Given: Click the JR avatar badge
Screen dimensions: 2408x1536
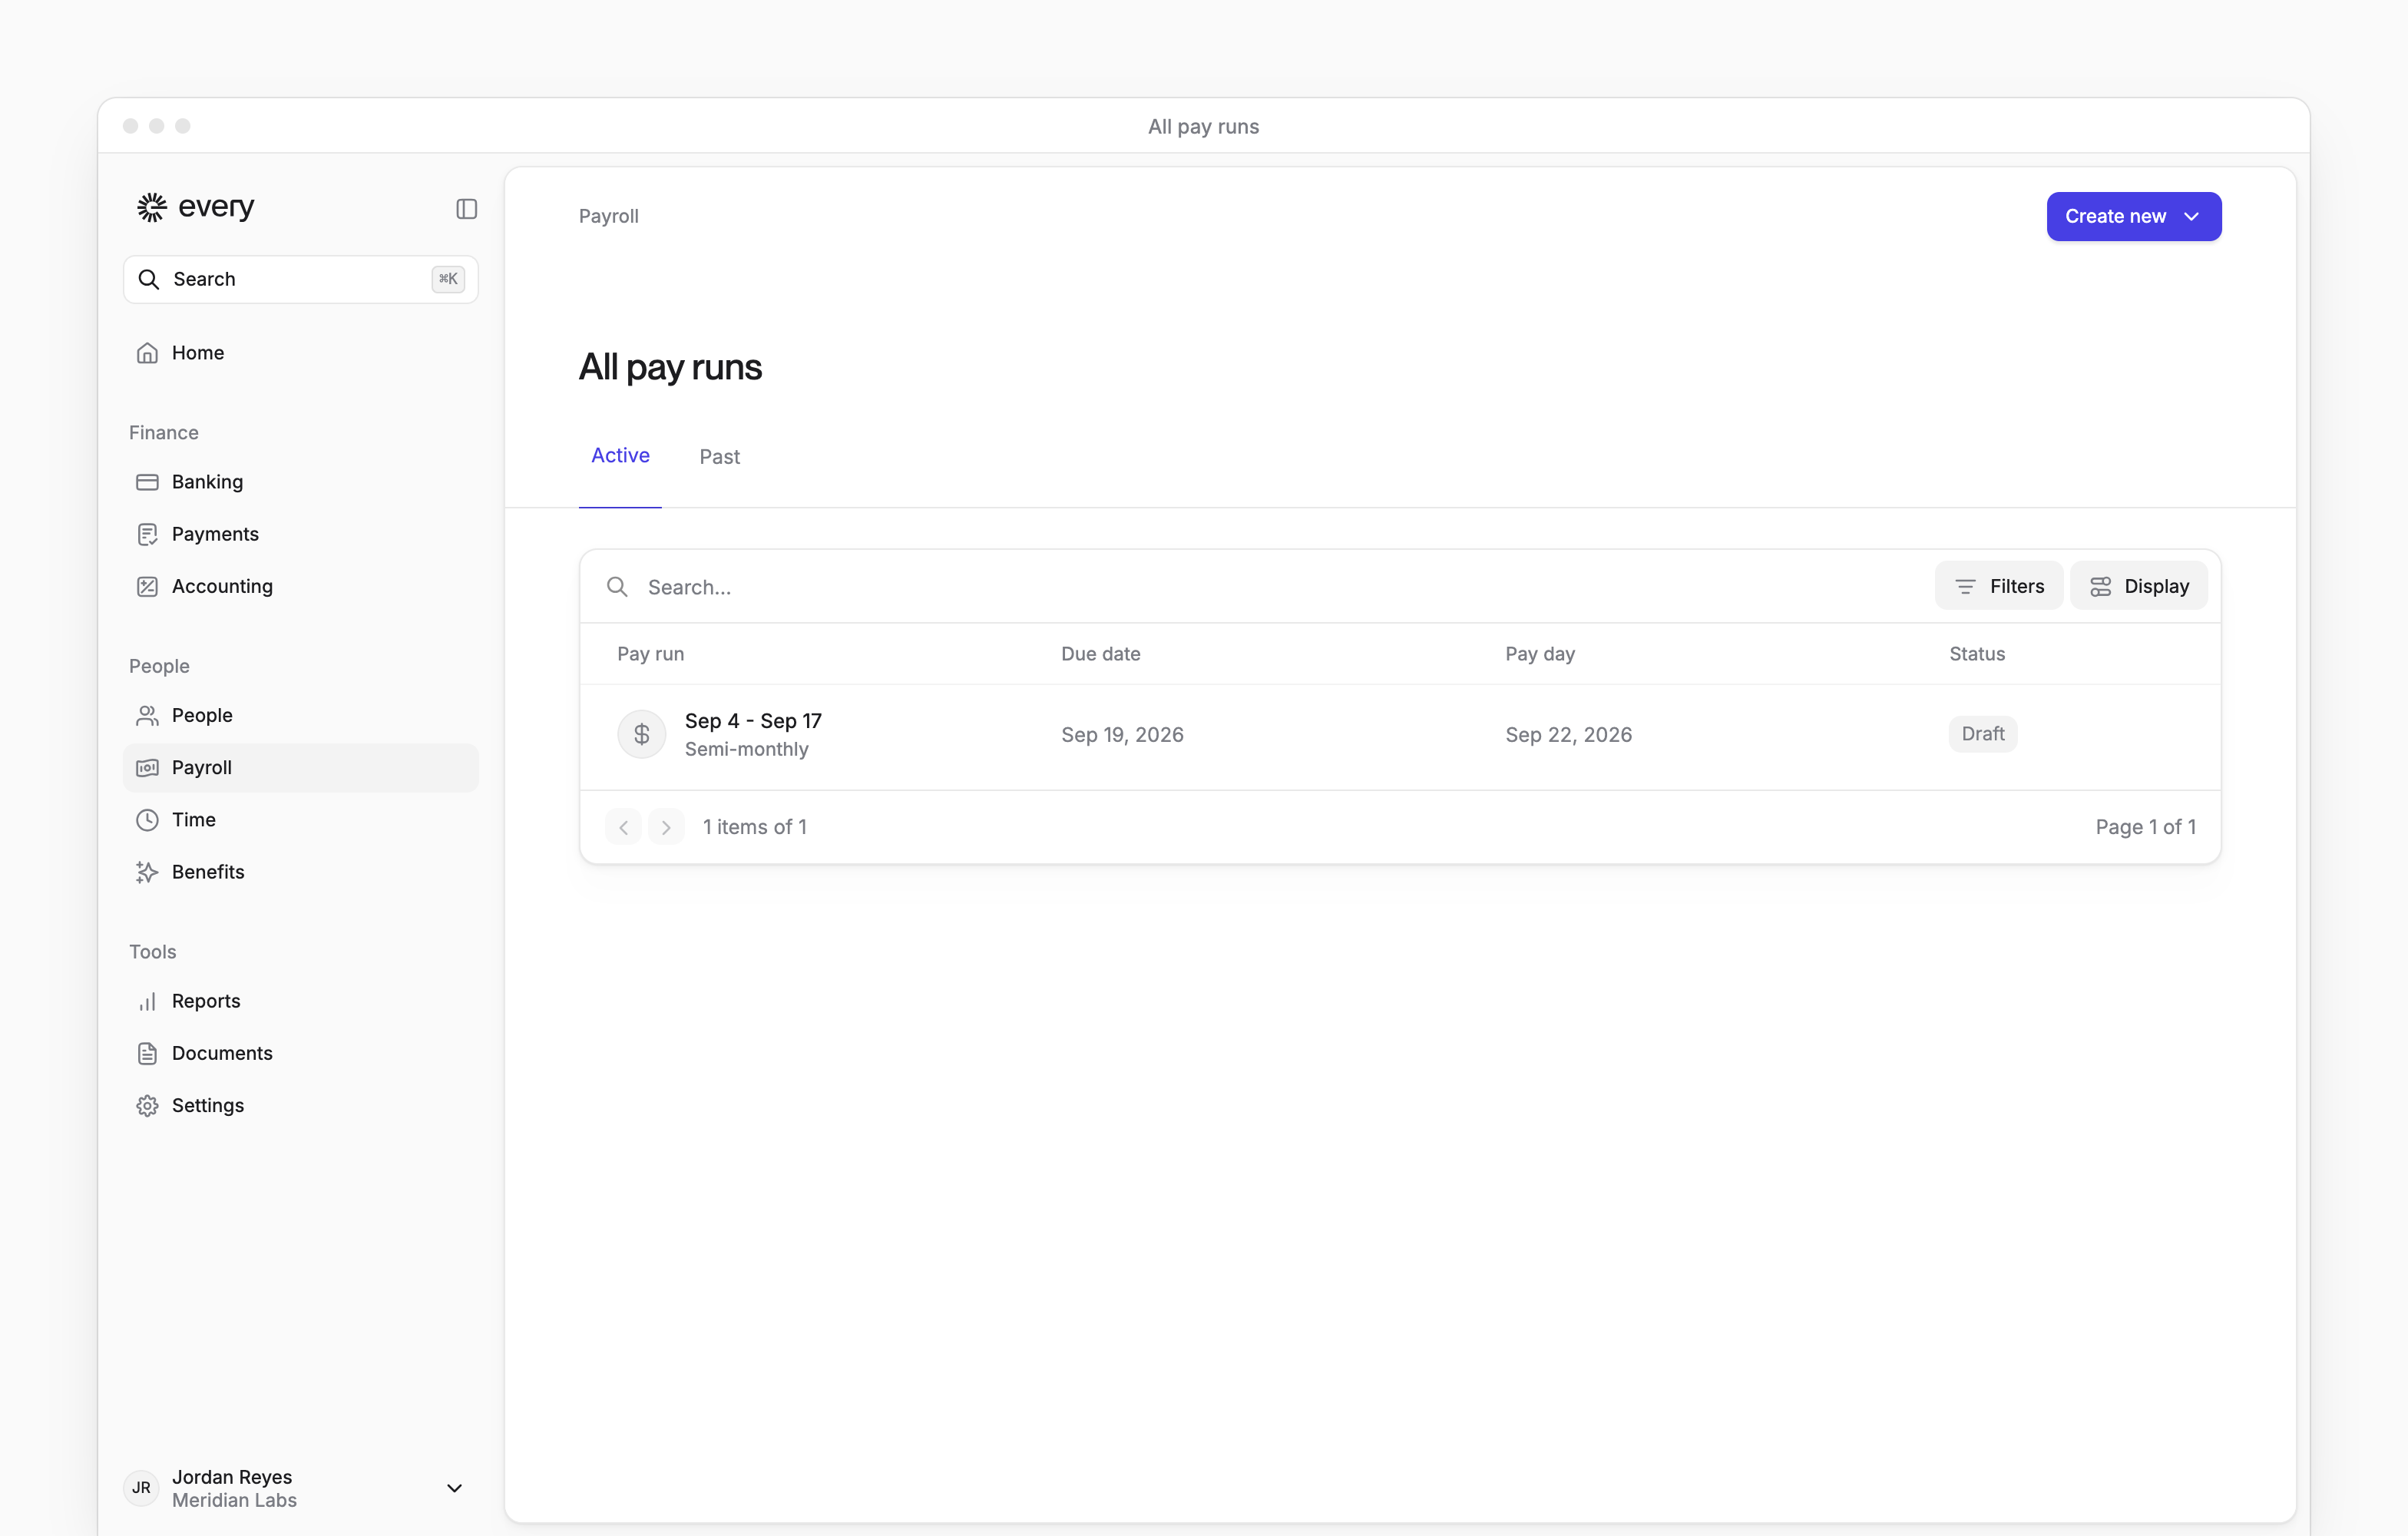Looking at the screenshot, I should point(142,1488).
